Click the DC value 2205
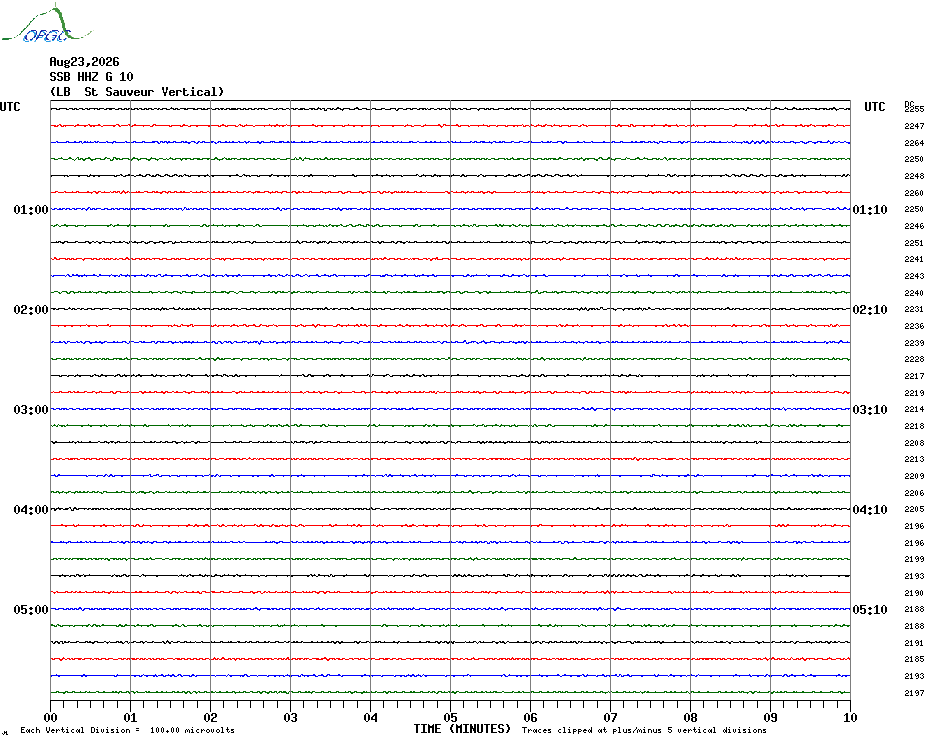The image size is (930, 744). point(914,509)
